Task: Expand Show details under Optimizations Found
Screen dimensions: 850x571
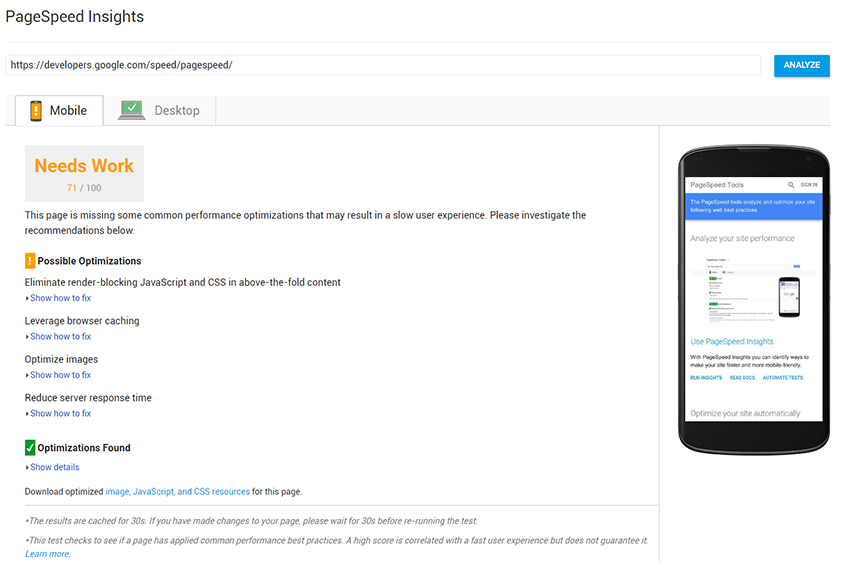Action: tap(54, 467)
